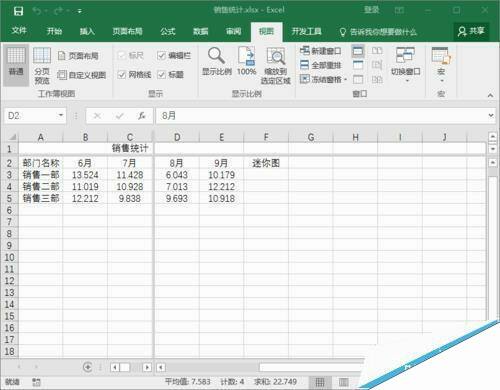This screenshot has width=500, height=390.
Task: Click the 100% zoom button
Action: 247,61
